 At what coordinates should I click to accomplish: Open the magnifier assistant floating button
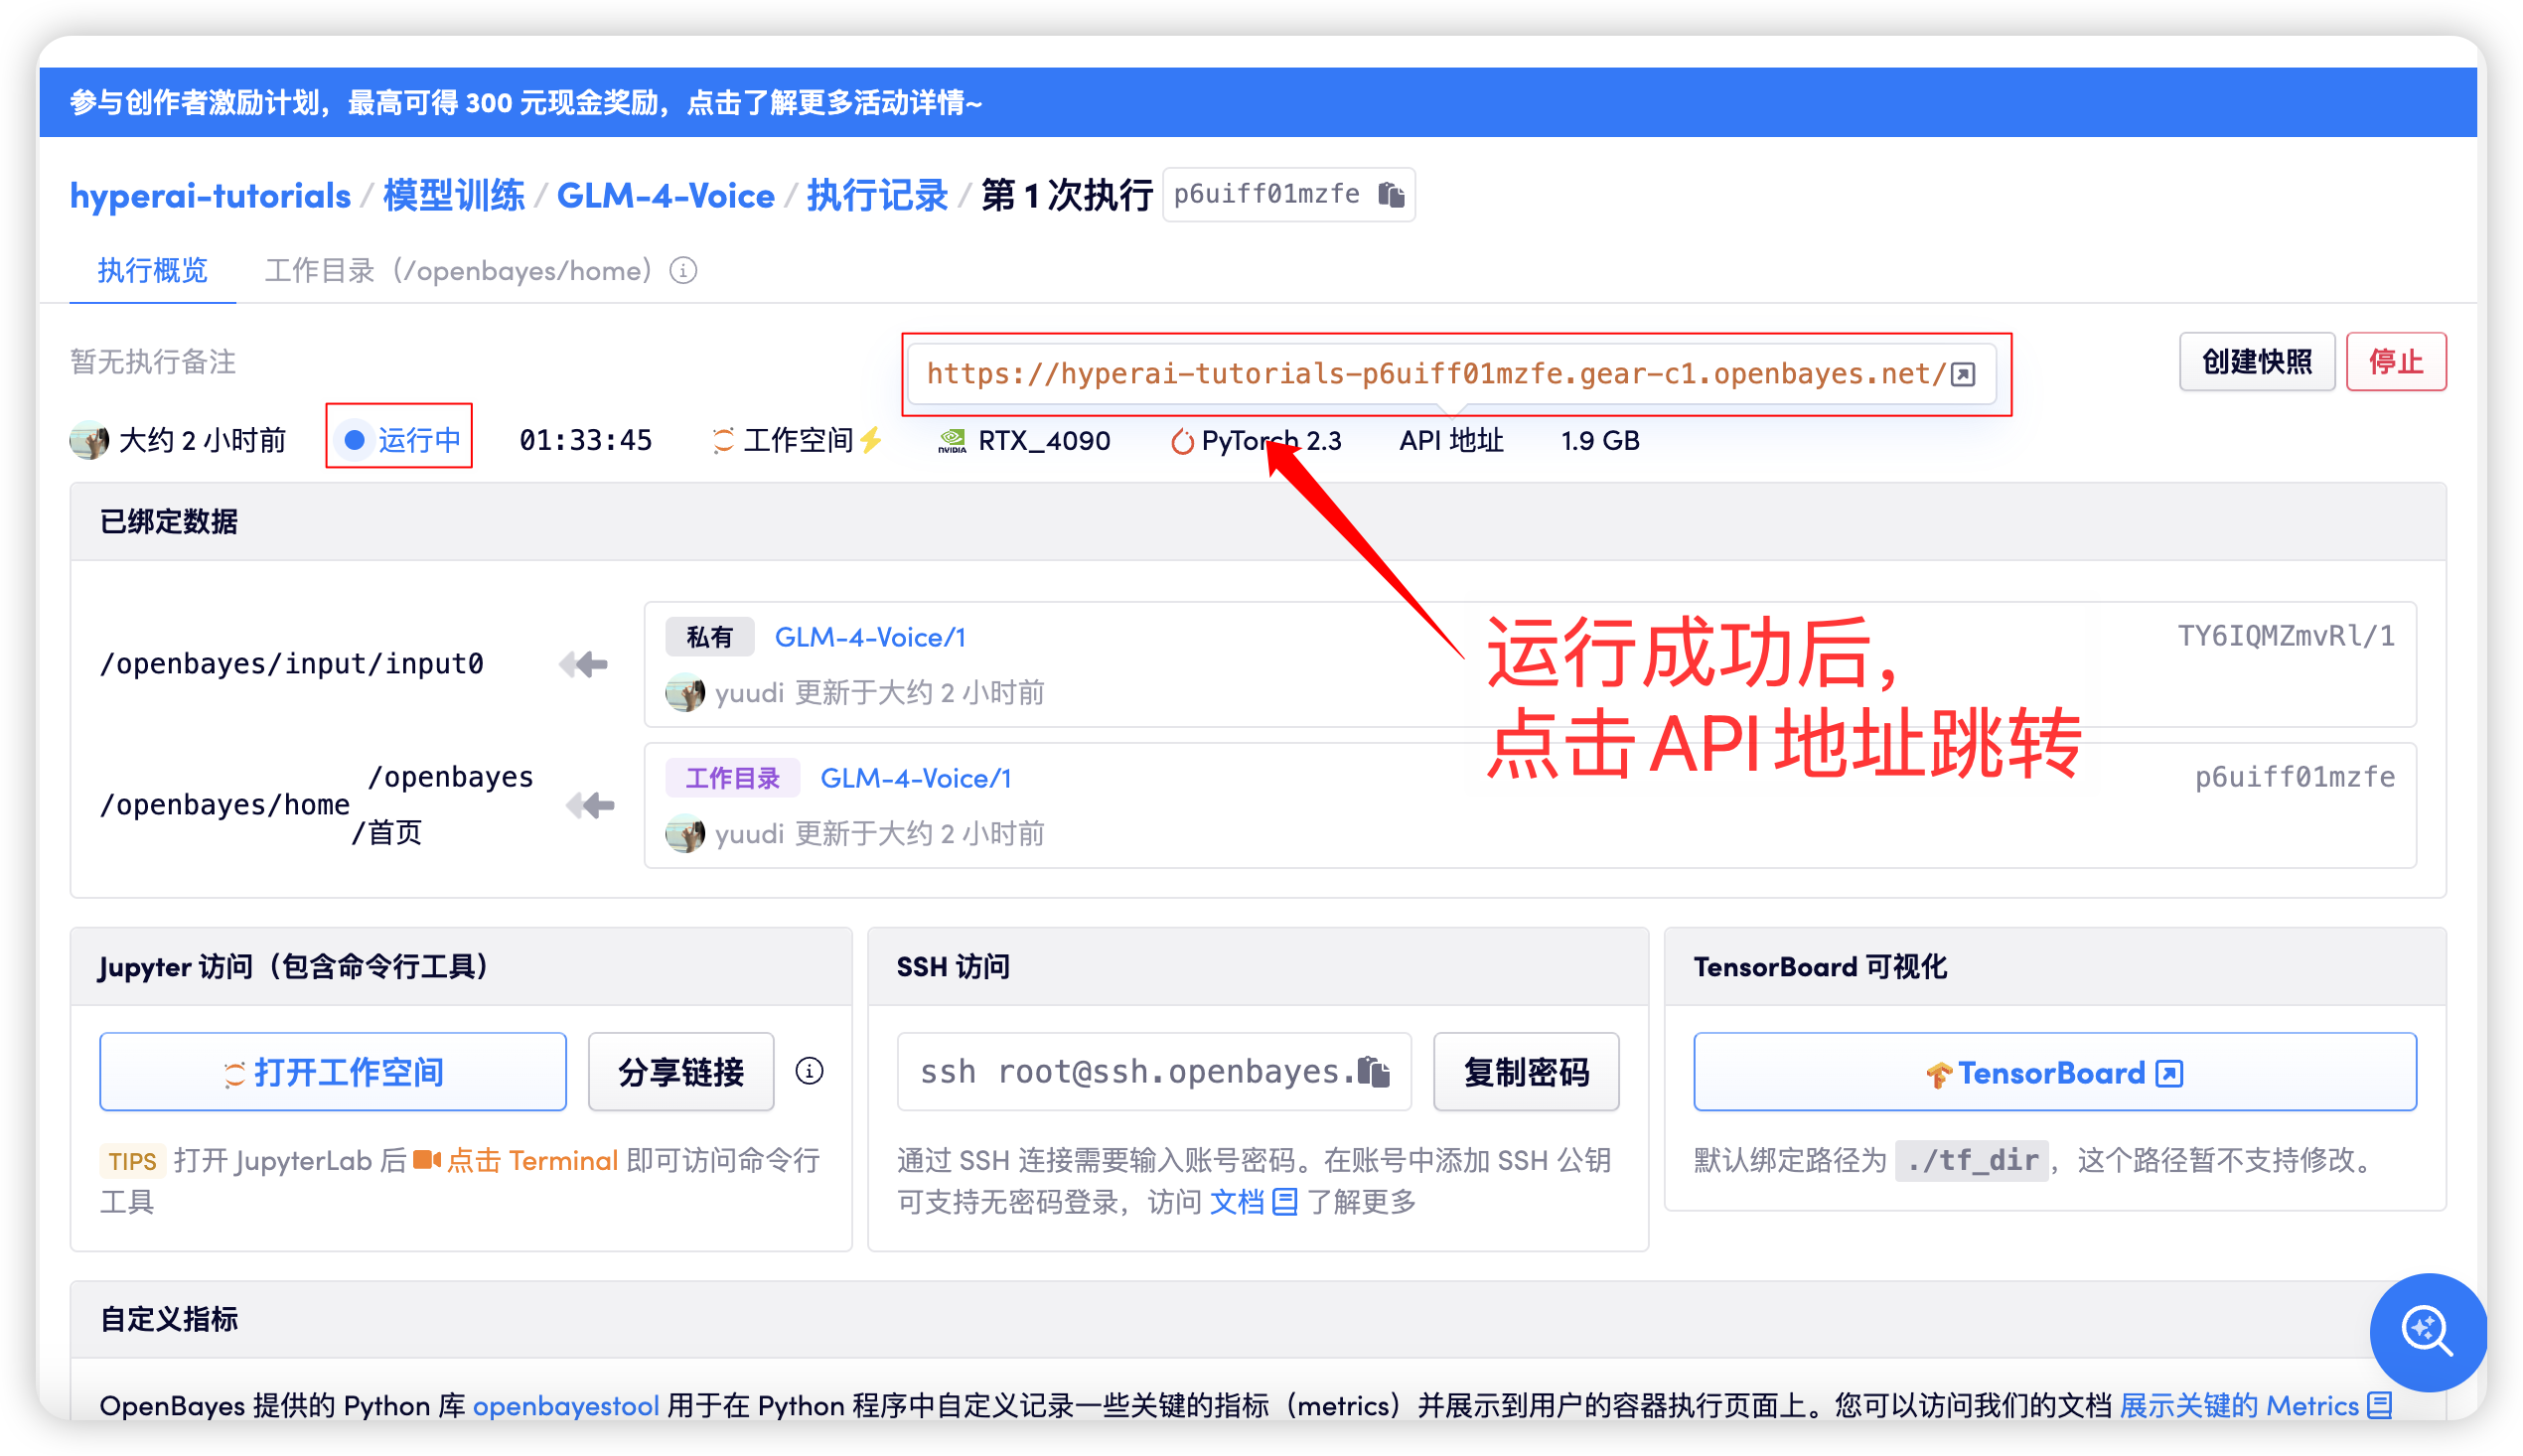[x=2427, y=1332]
